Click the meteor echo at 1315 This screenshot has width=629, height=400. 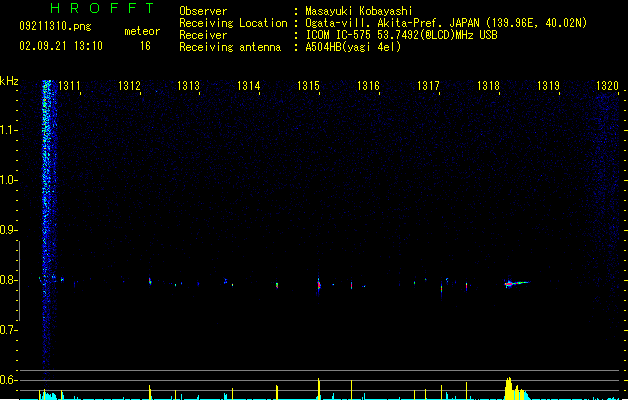pos(319,286)
